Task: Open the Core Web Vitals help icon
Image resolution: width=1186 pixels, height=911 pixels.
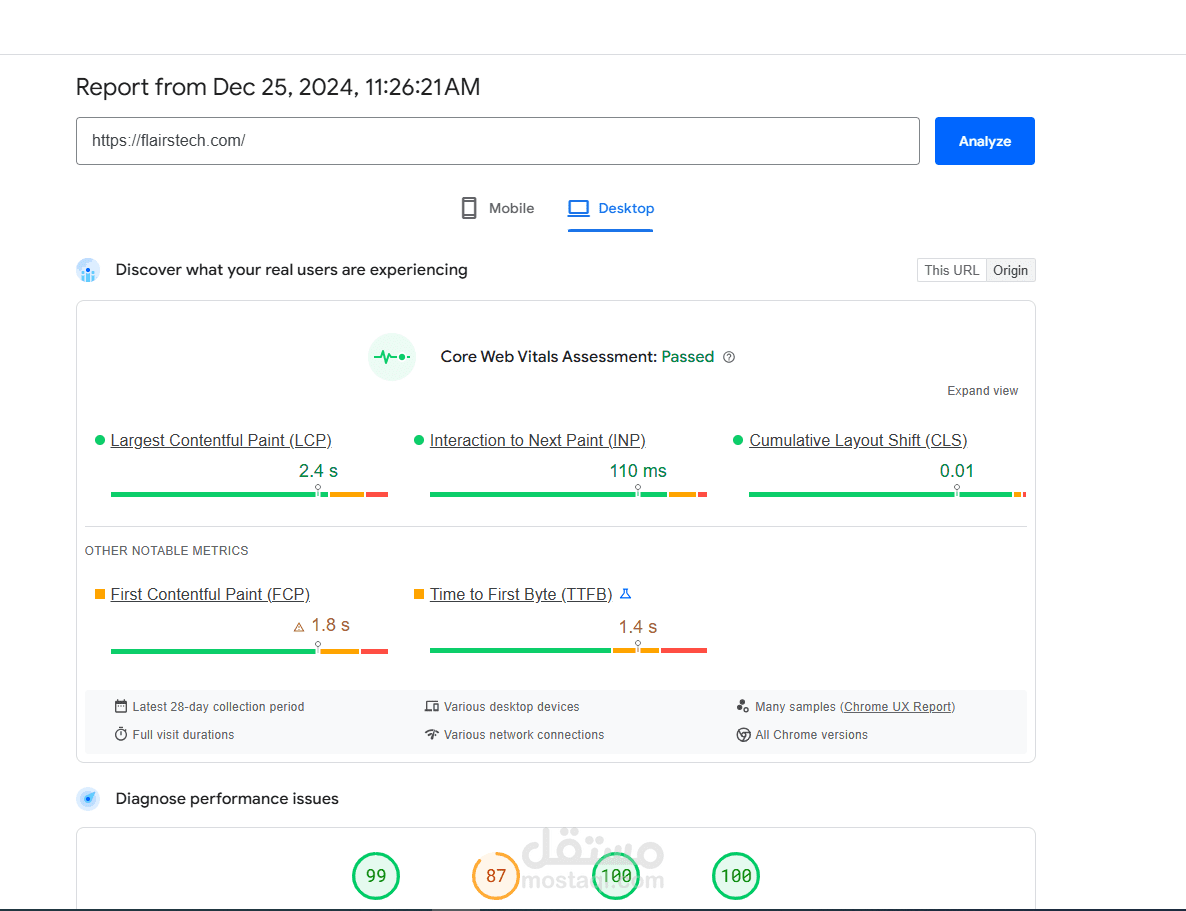Action: click(729, 357)
